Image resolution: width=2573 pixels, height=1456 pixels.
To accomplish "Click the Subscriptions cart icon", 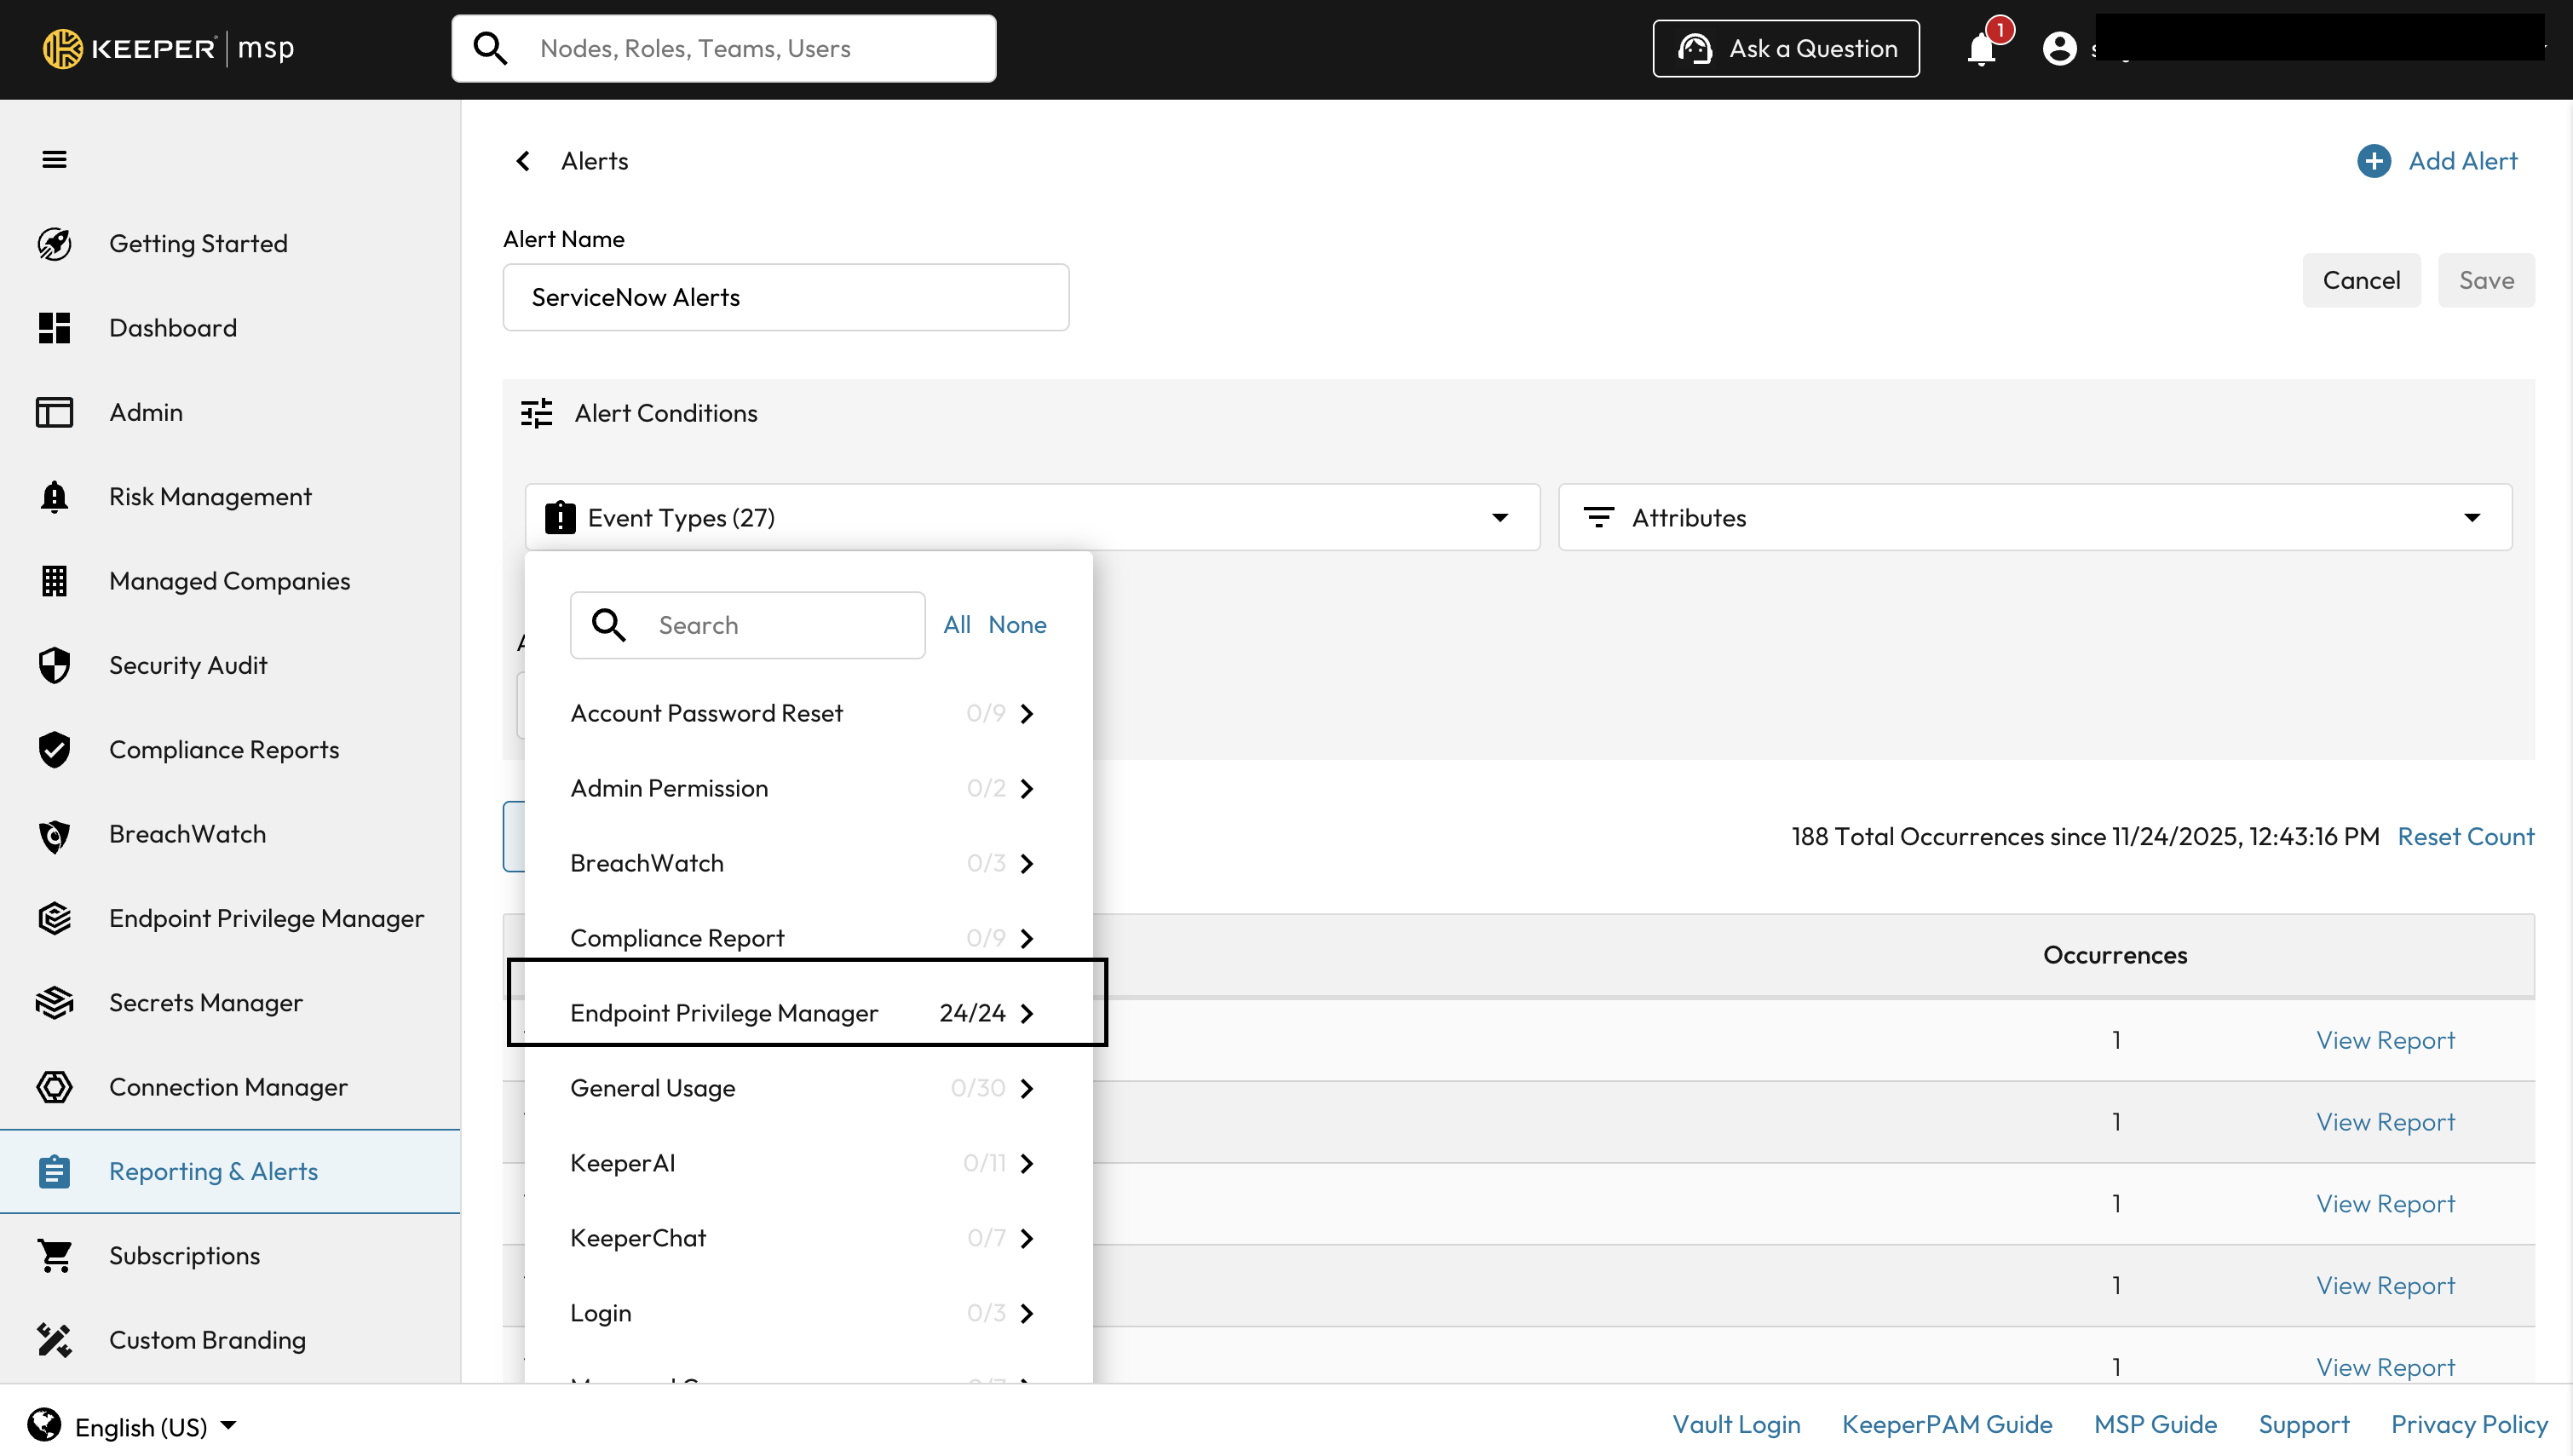I will pyautogui.click(x=54, y=1256).
